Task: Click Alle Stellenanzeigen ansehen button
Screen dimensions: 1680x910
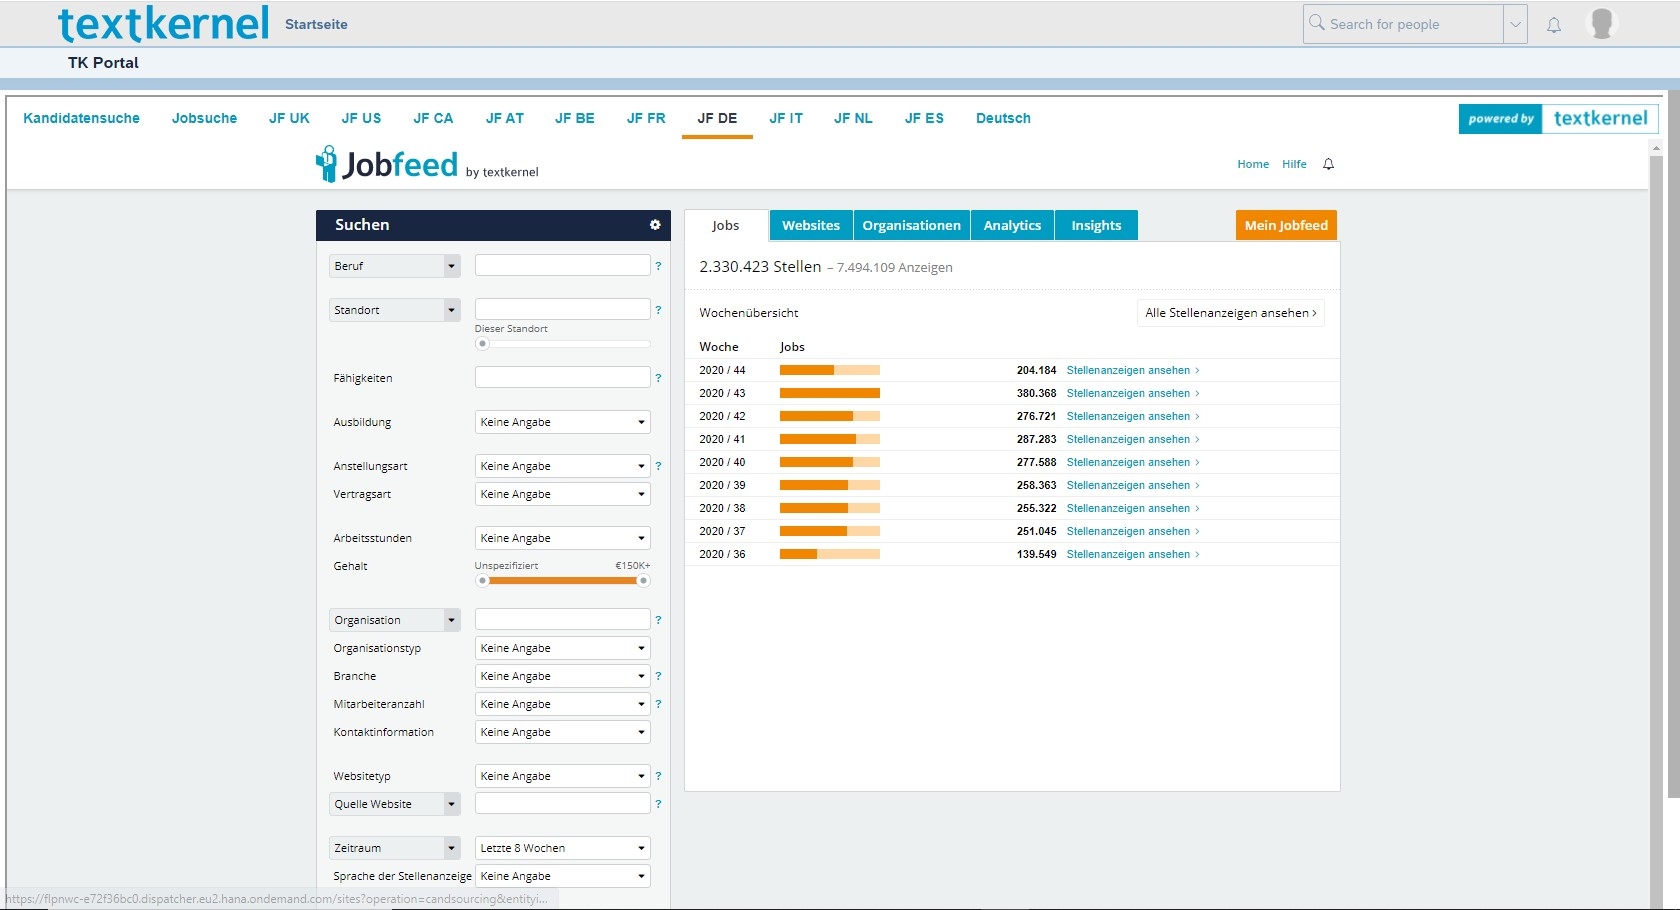Action: (1231, 313)
